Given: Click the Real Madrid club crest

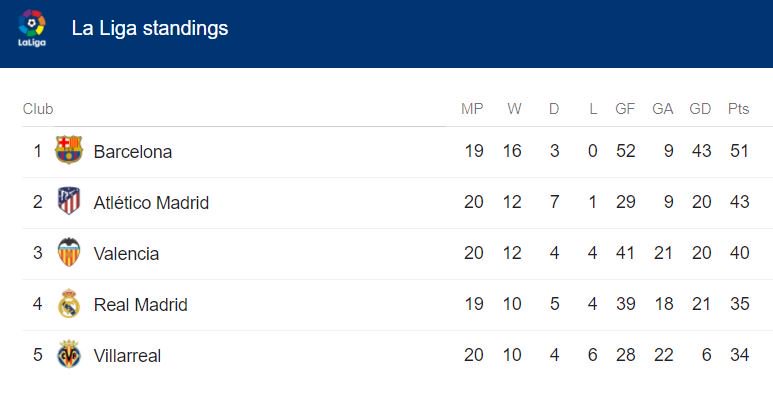Looking at the screenshot, I should [69, 304].
